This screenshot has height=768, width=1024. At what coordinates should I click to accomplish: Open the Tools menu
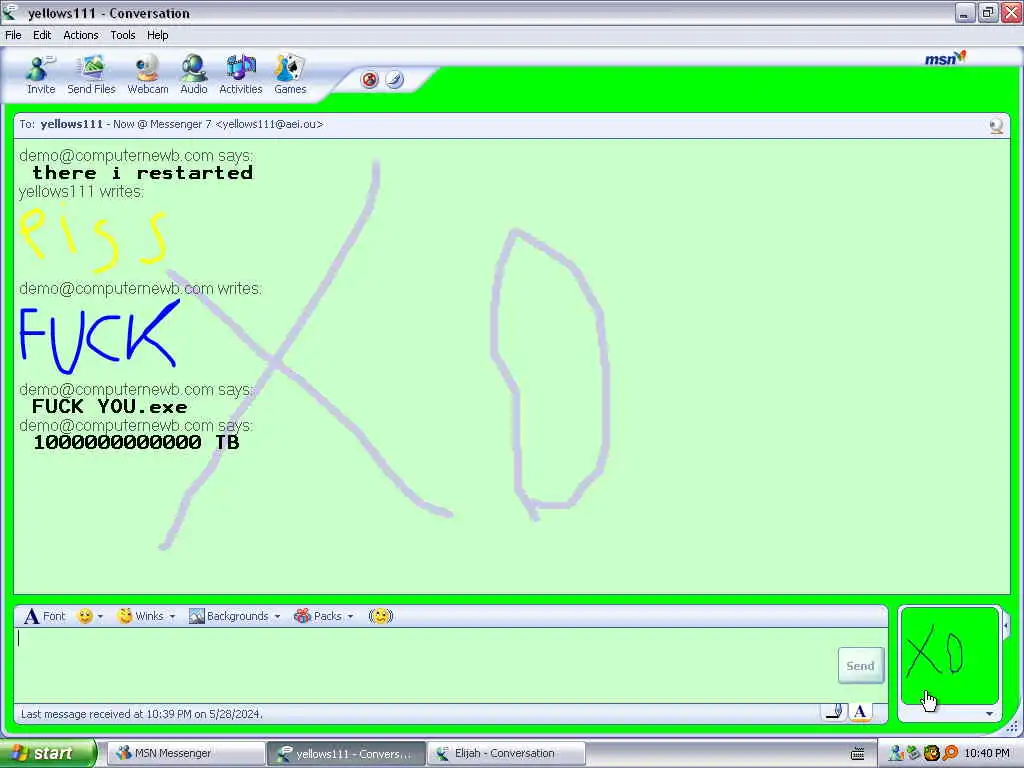pyautogui.click(x=123, y=35)
